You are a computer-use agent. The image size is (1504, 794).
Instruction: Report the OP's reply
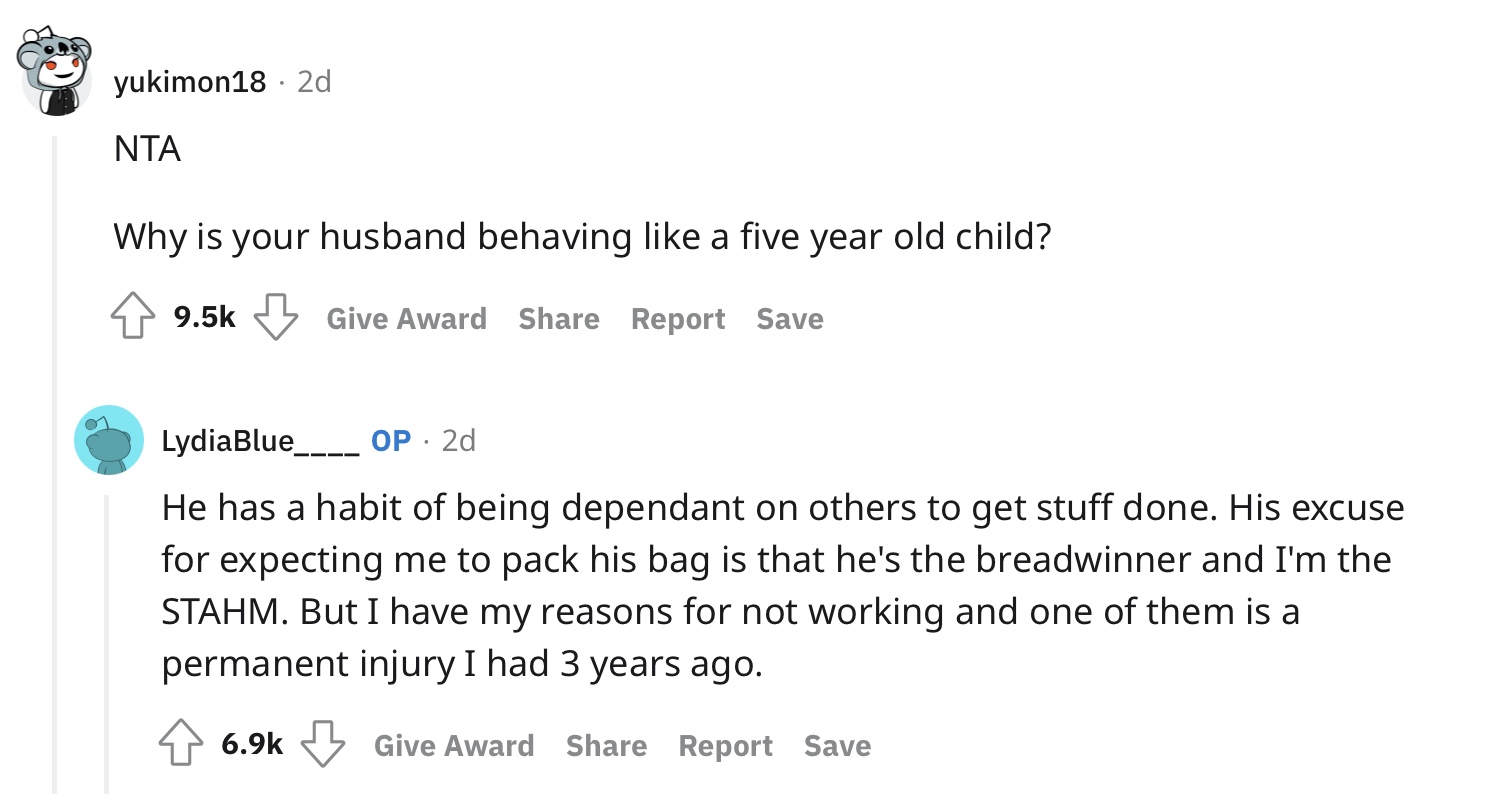pos(726,746)
